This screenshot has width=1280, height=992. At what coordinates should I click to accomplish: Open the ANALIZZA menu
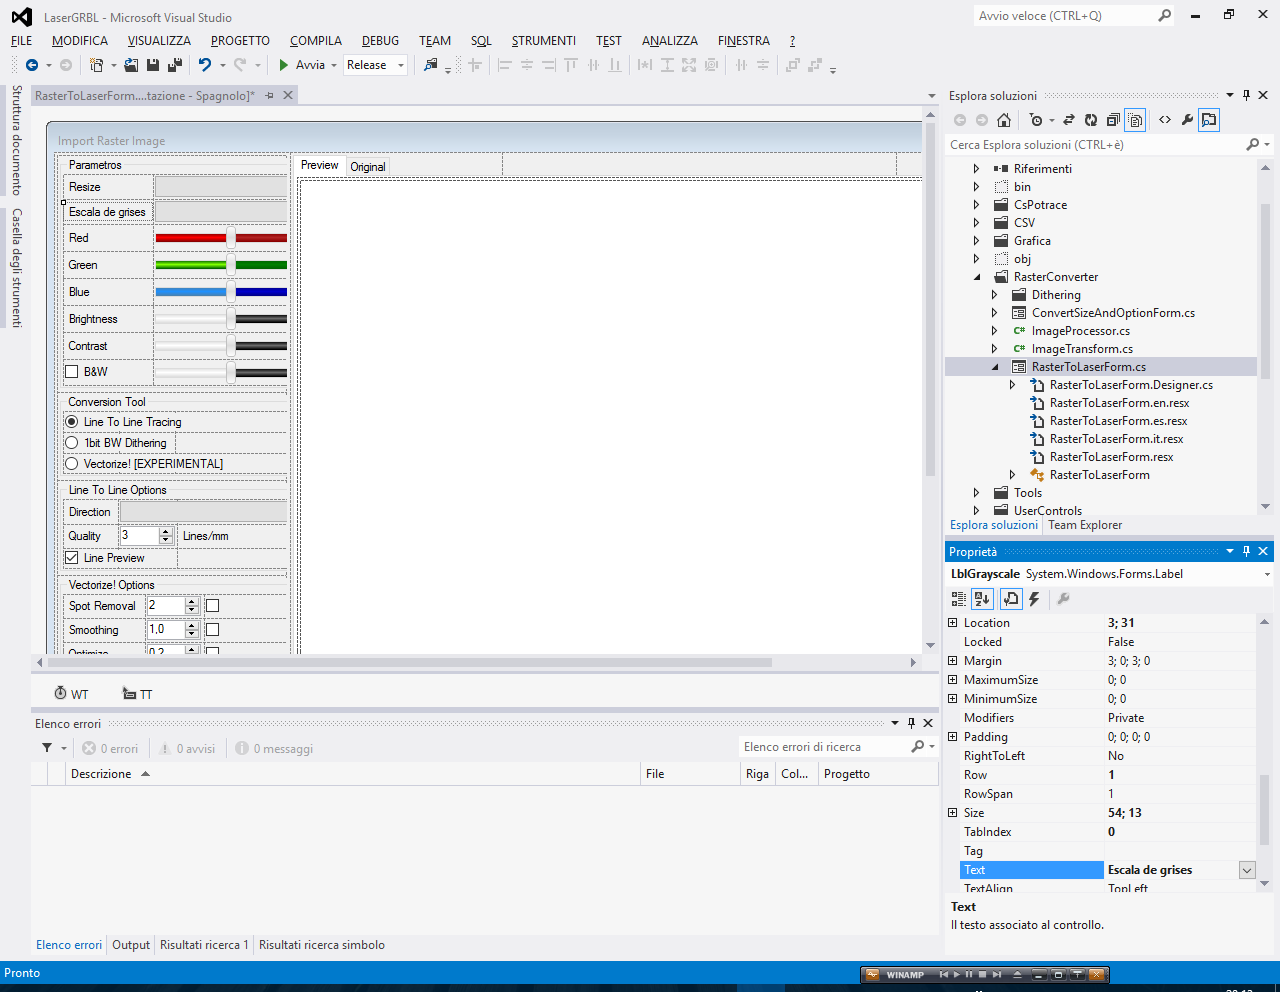pyautogui.click(x=670, y=41)
